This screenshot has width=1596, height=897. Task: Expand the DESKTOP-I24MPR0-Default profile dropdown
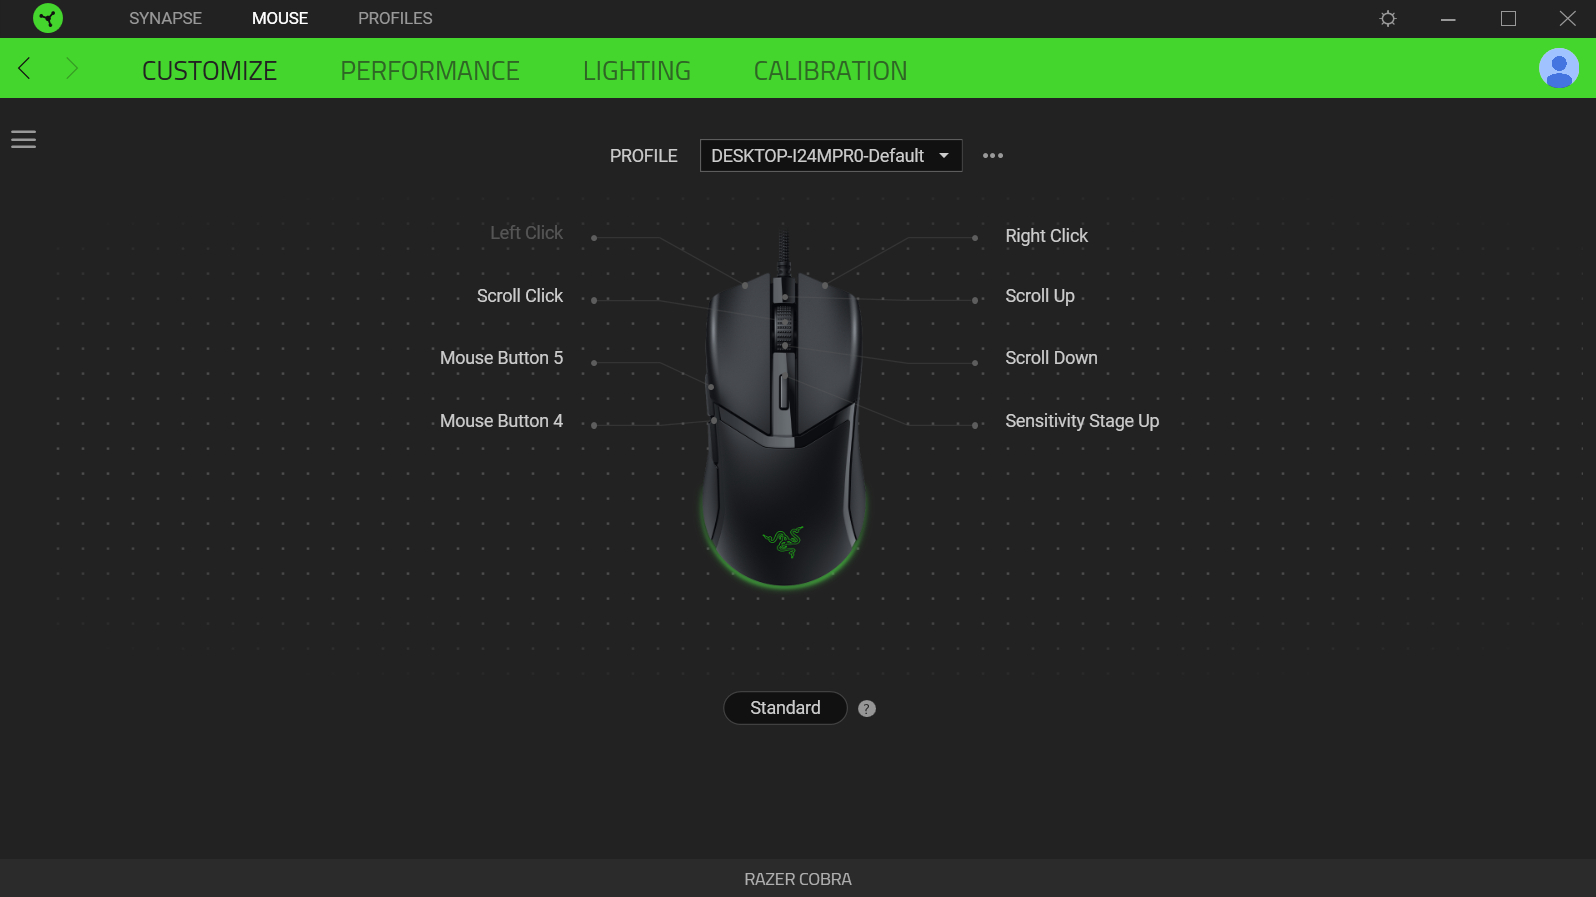(x=831, y=155)
